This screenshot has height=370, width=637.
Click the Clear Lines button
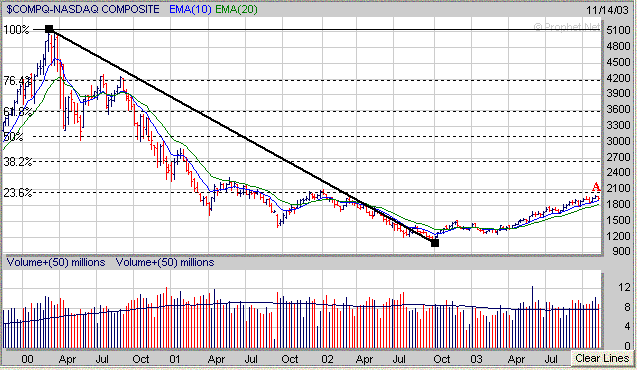pos(602,358)
